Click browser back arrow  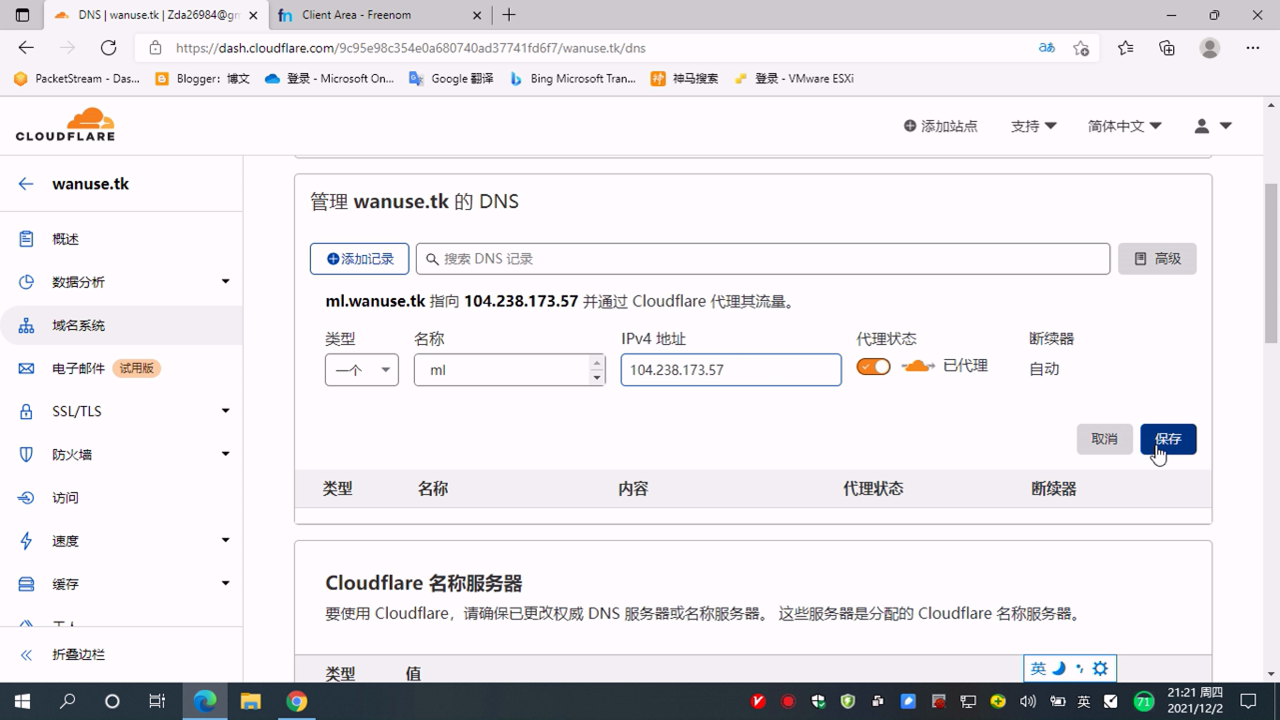tap(26, 48)
